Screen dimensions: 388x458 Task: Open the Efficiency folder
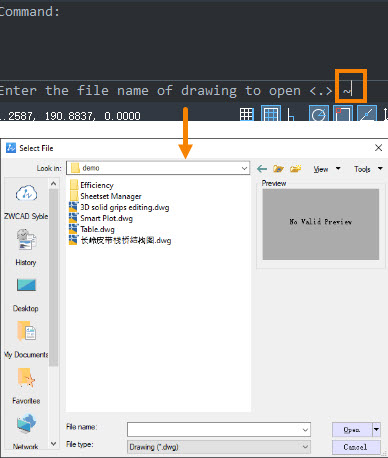[92, 185]
